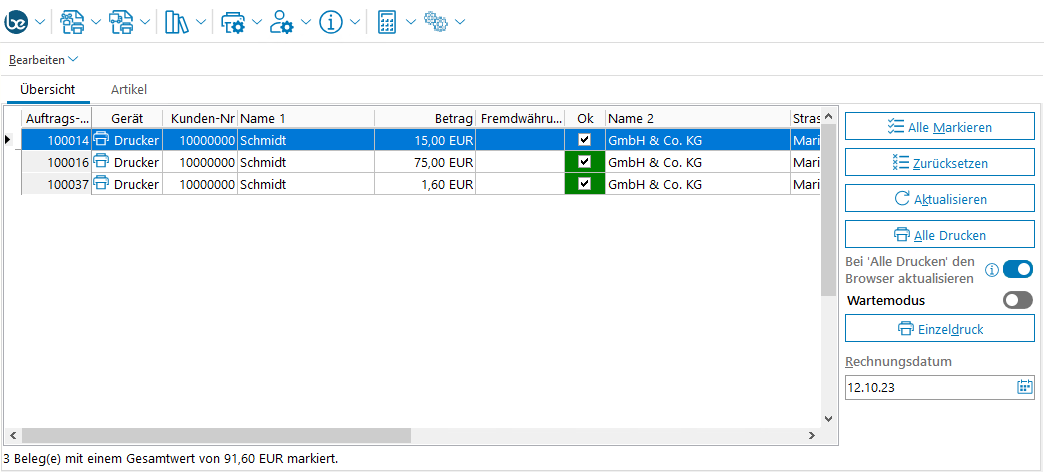Screen dimensions: 1044x473
Task: Open dropdown arrow next to calculator icon
Action: click(x=410, y=22)
